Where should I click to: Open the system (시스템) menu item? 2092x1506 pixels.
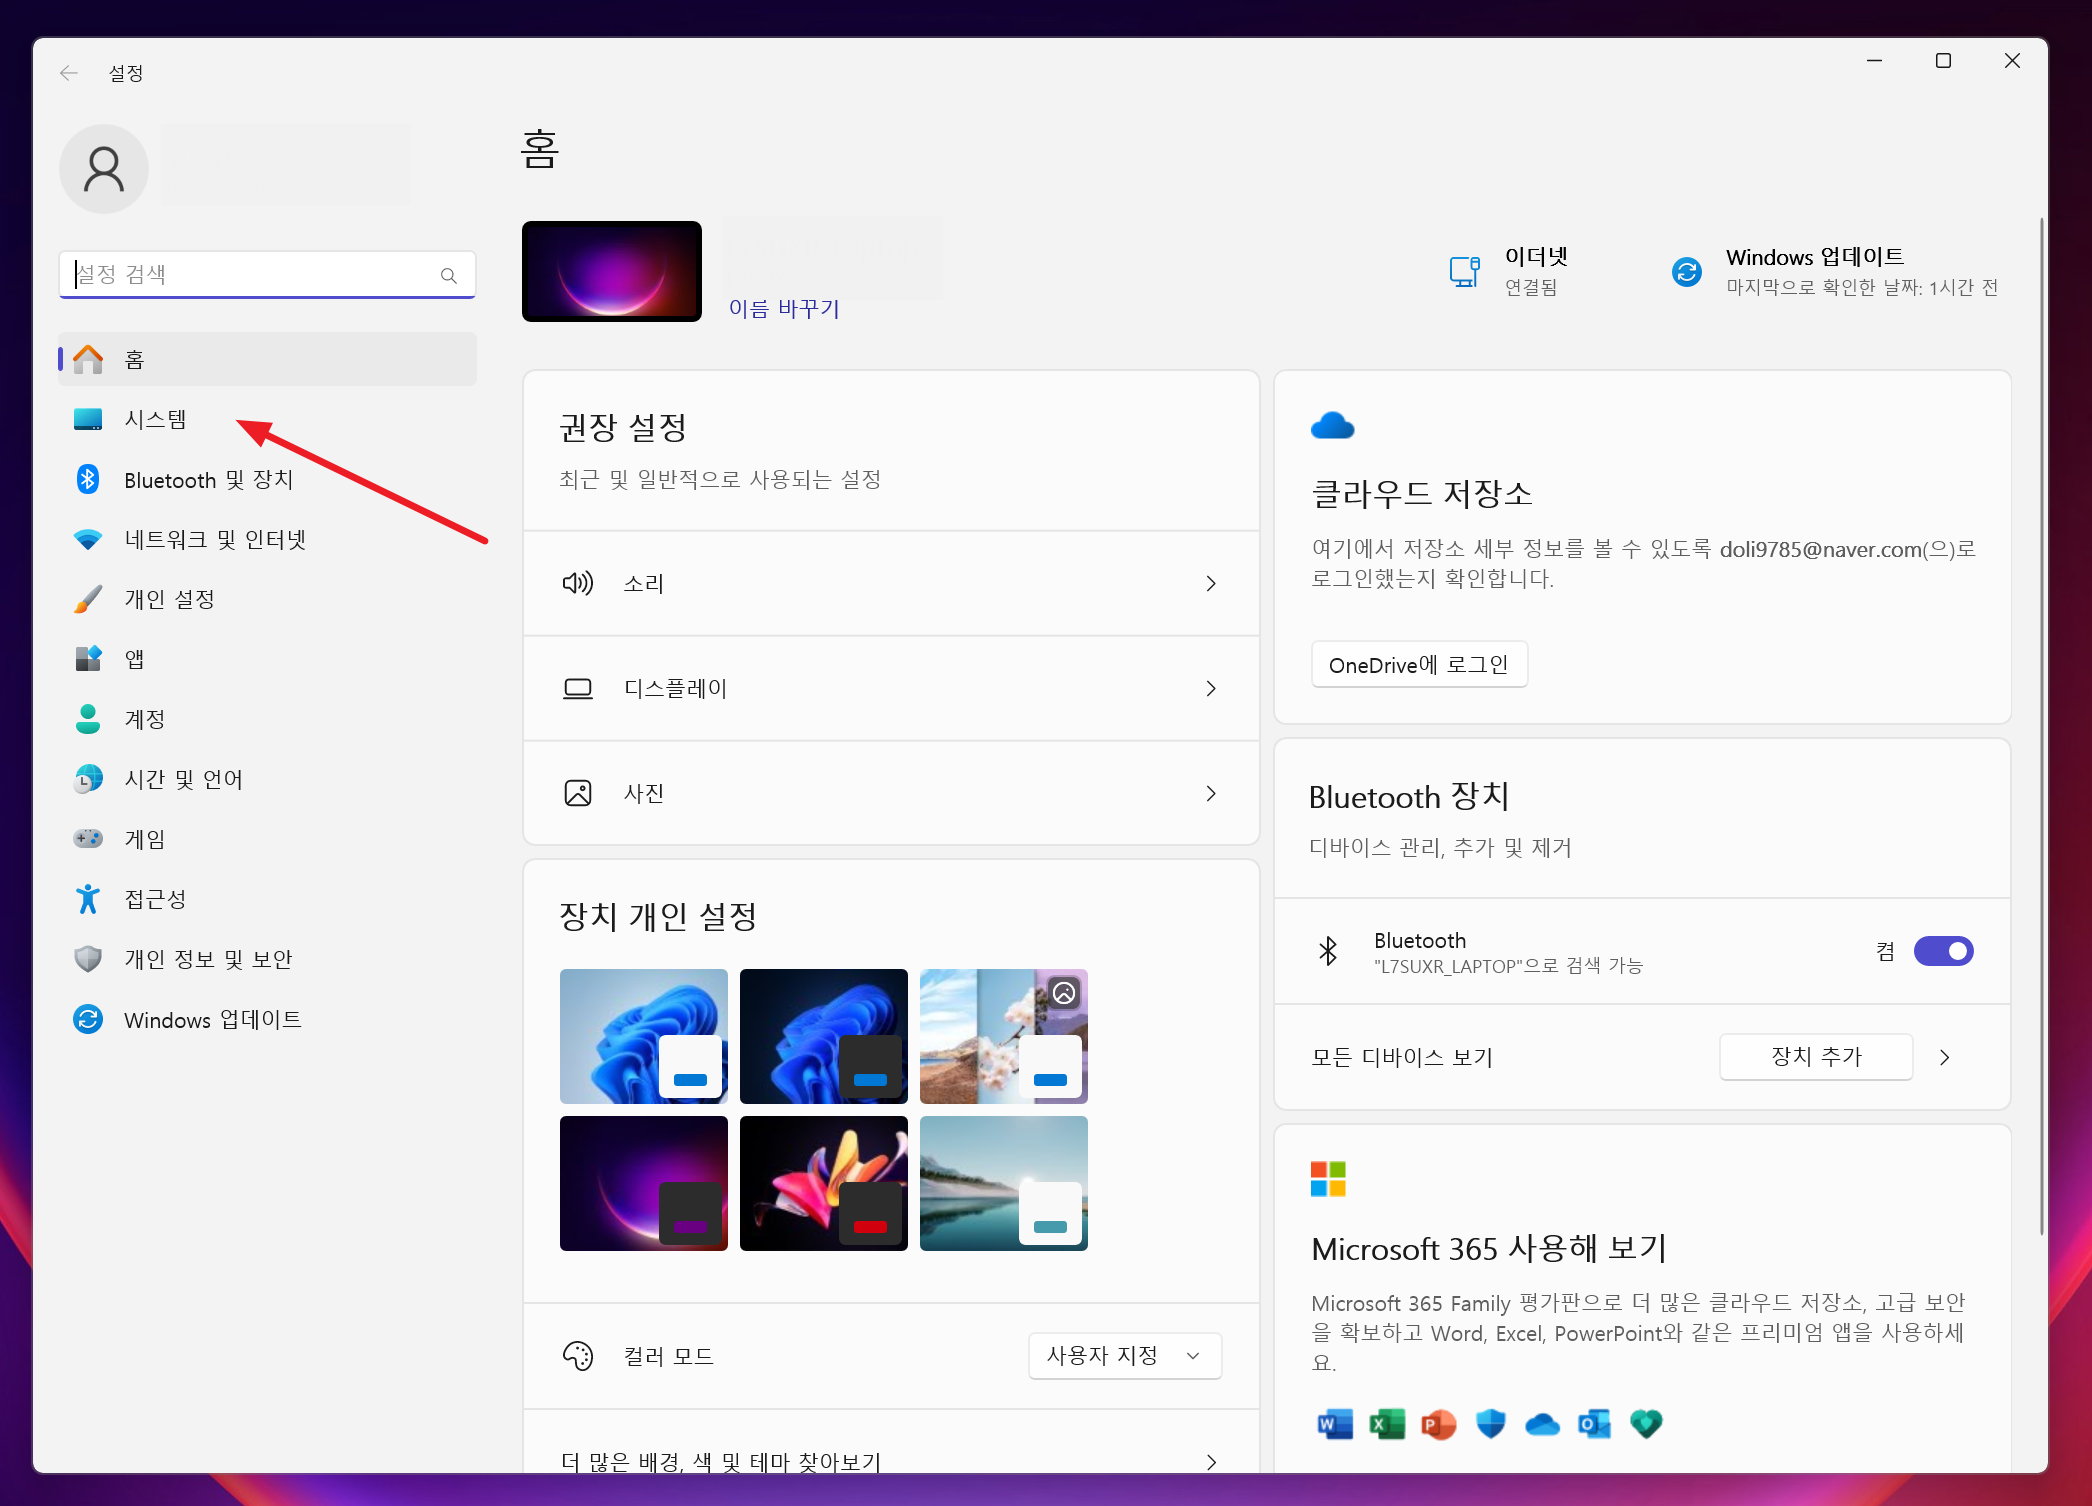pos(156,420)
